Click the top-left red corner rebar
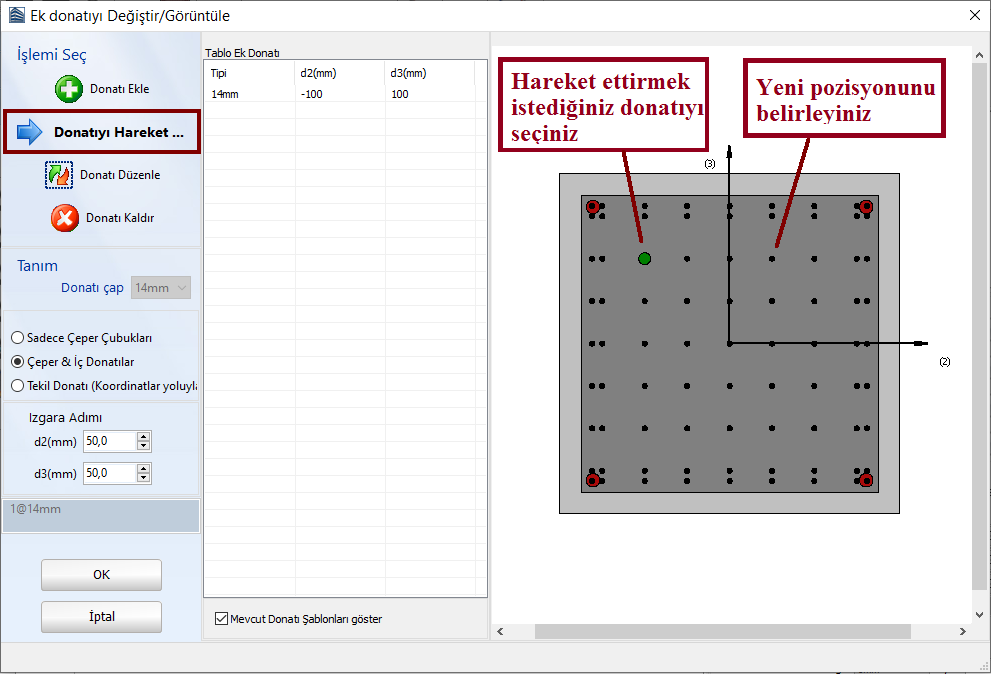 tap(593, 207)
